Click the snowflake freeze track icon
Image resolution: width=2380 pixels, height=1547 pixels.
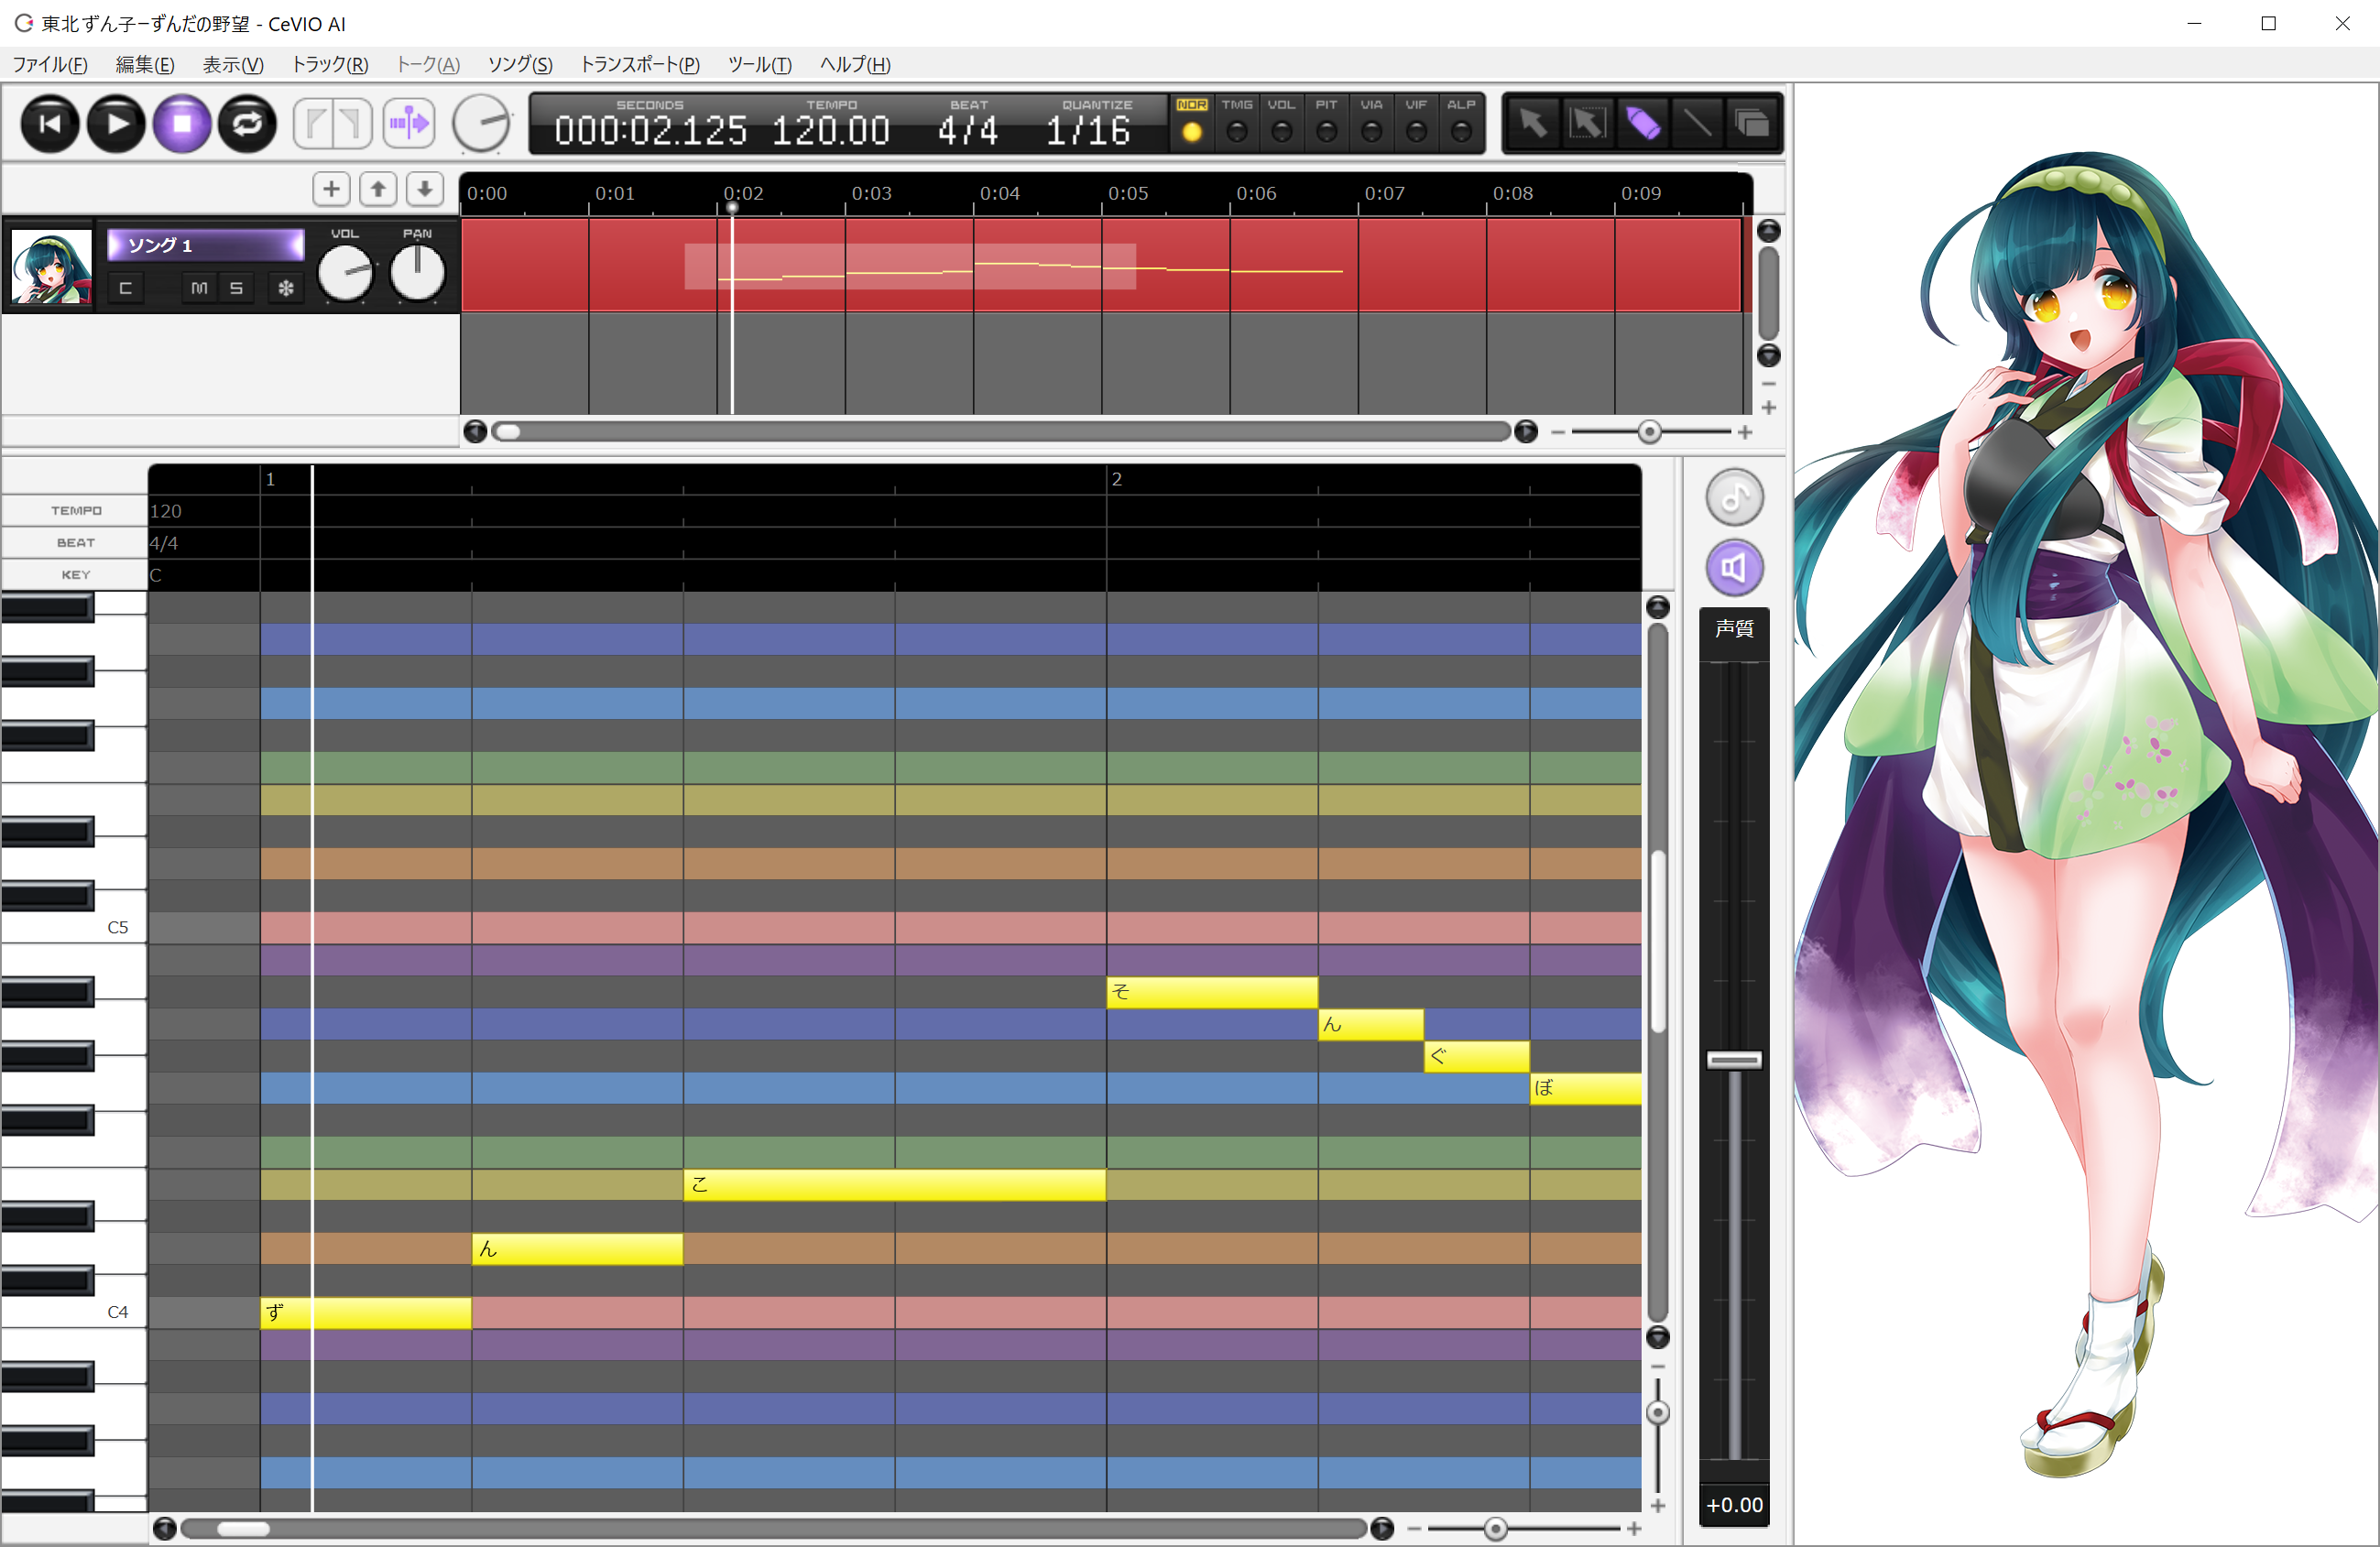(286, 288)
